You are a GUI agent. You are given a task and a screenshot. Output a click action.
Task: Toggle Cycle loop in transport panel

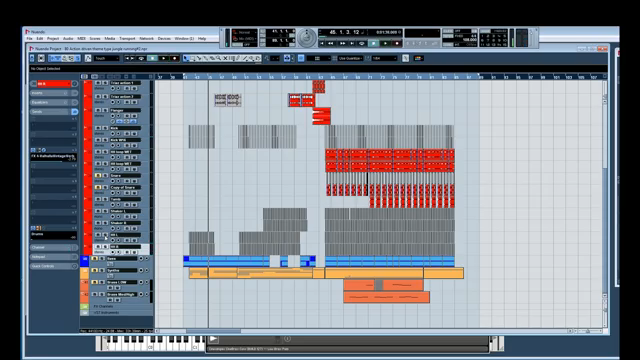pyautogui.click(x=362, y=43)
